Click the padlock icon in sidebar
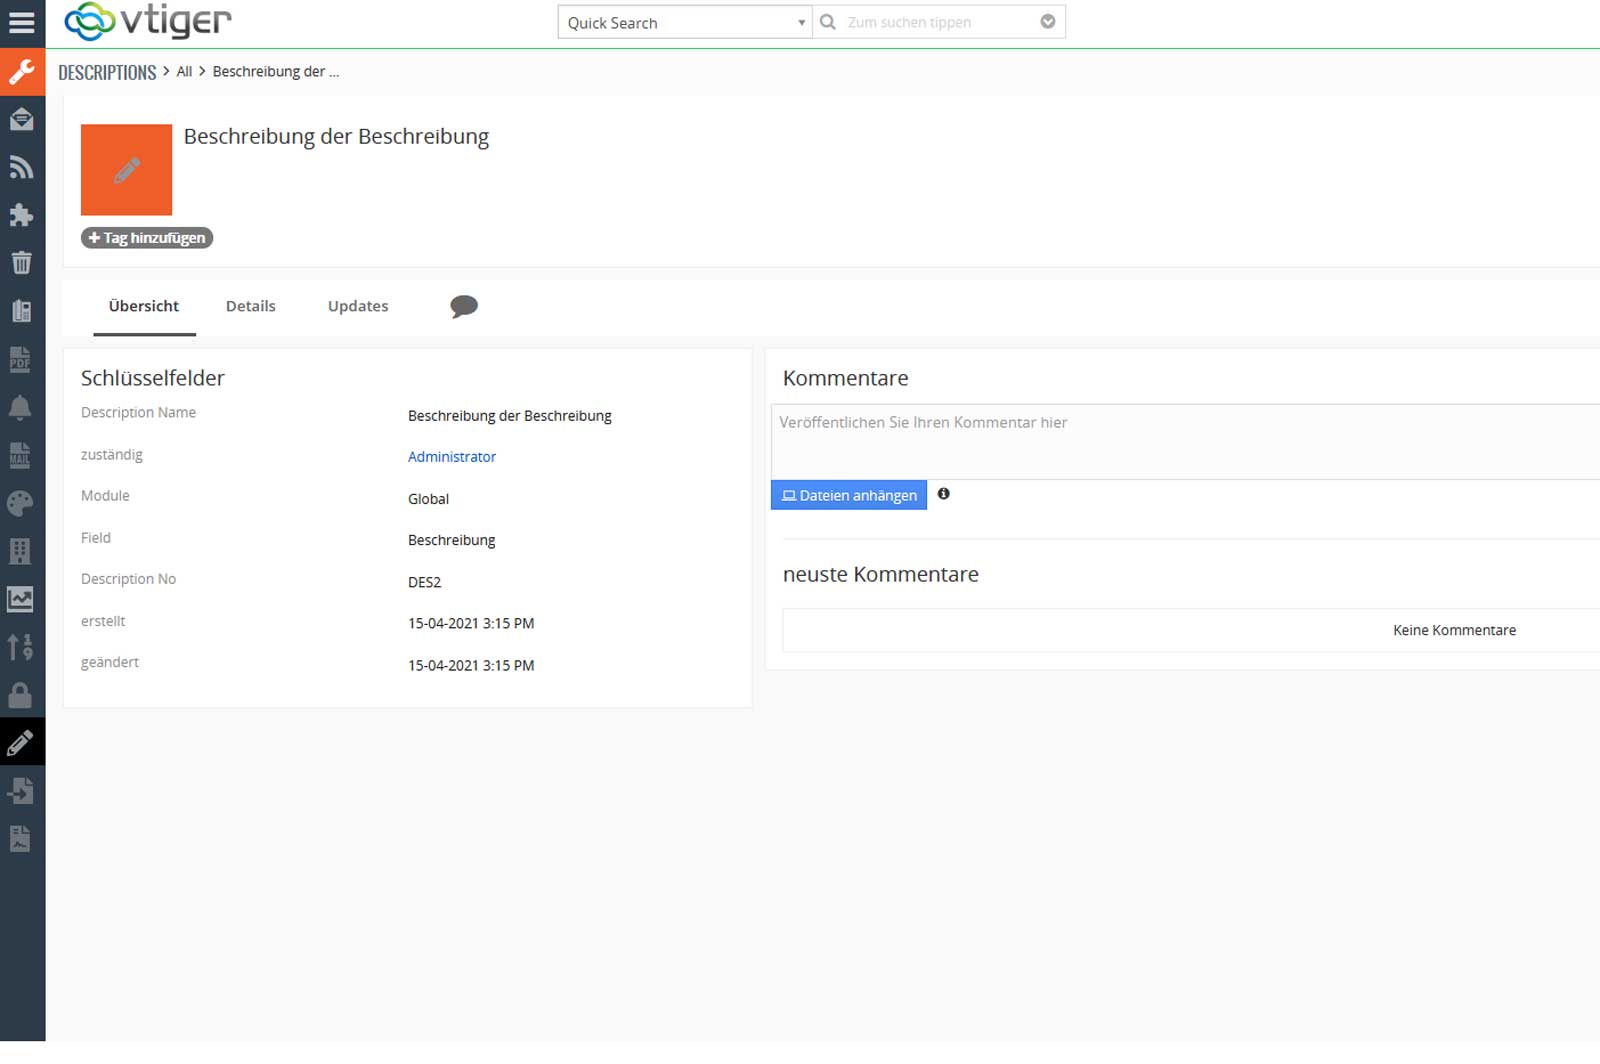Viewport: 1600px width, 1064px height. click(x=20, y=695)
